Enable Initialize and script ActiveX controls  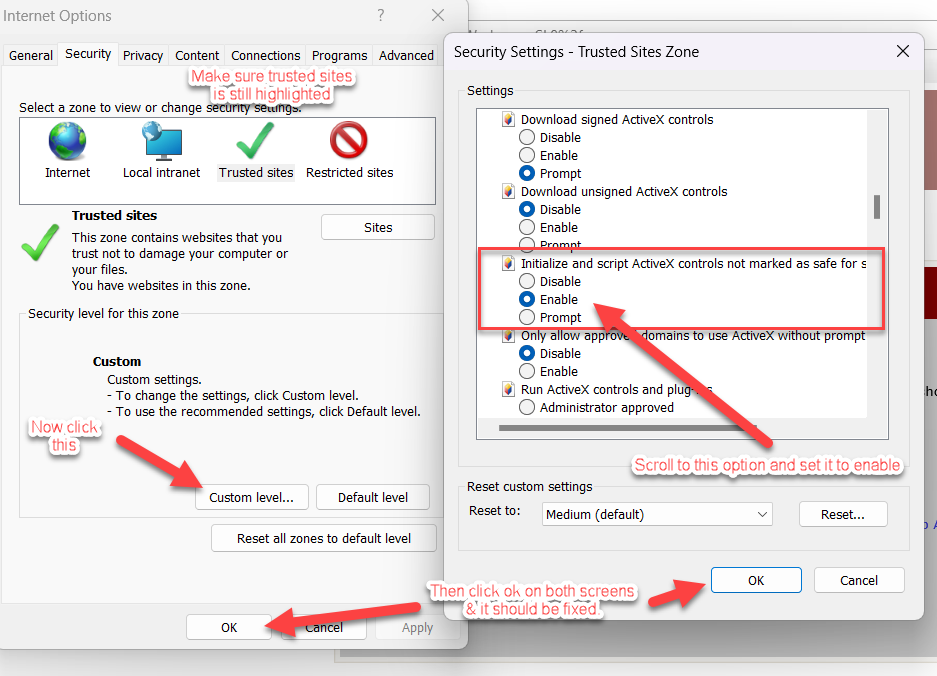[528, 299]
